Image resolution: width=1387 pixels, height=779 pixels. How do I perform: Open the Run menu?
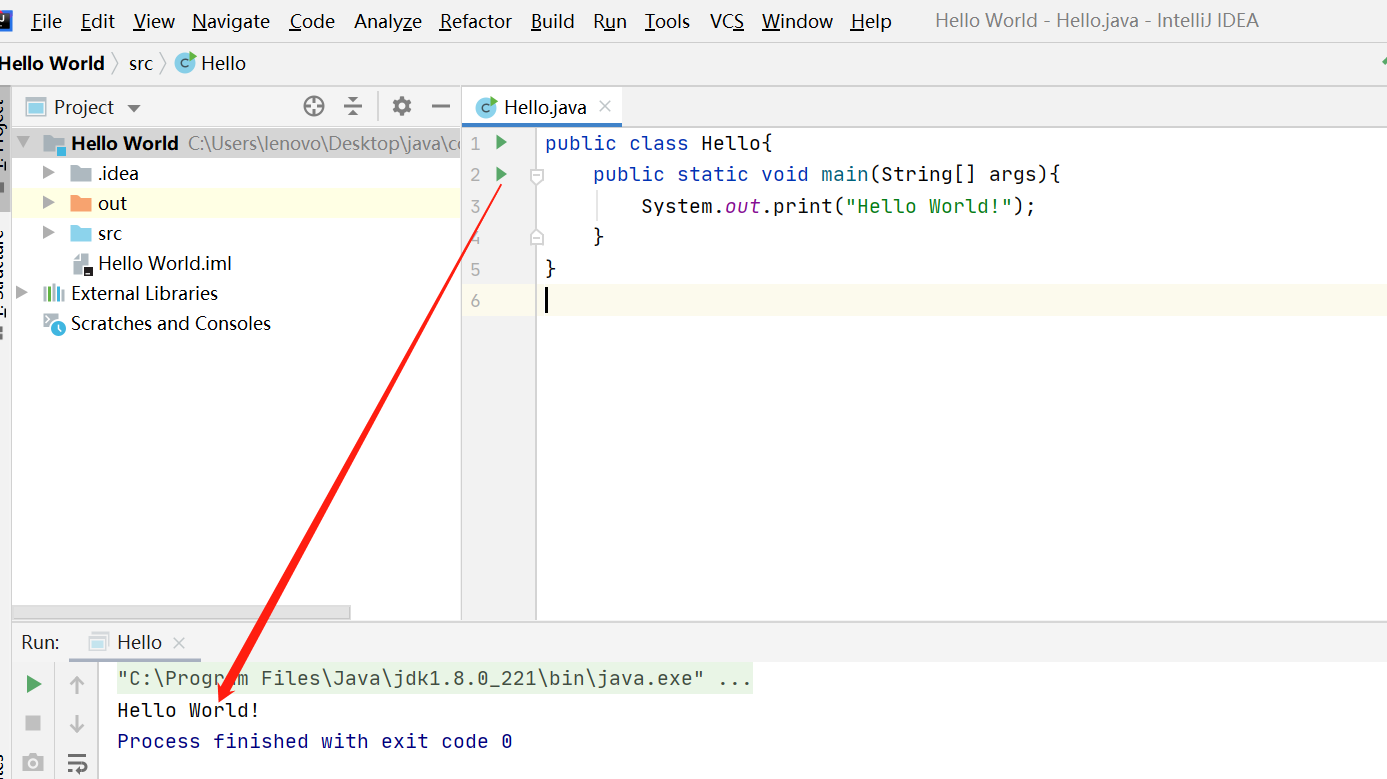pyautogui.click(x=610, y=21)
